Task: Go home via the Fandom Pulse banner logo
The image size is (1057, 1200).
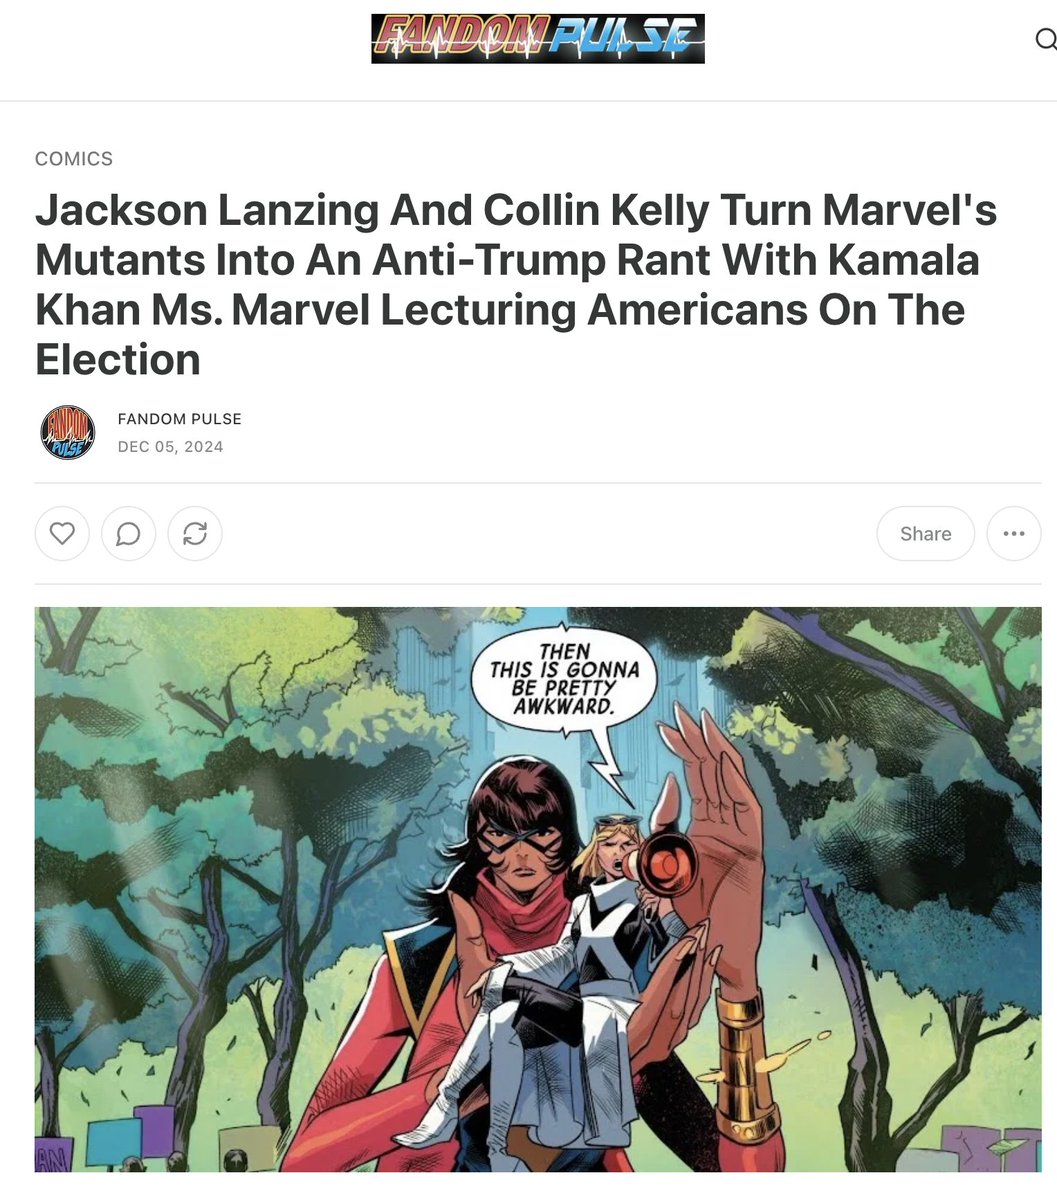Action: [538, 39]
